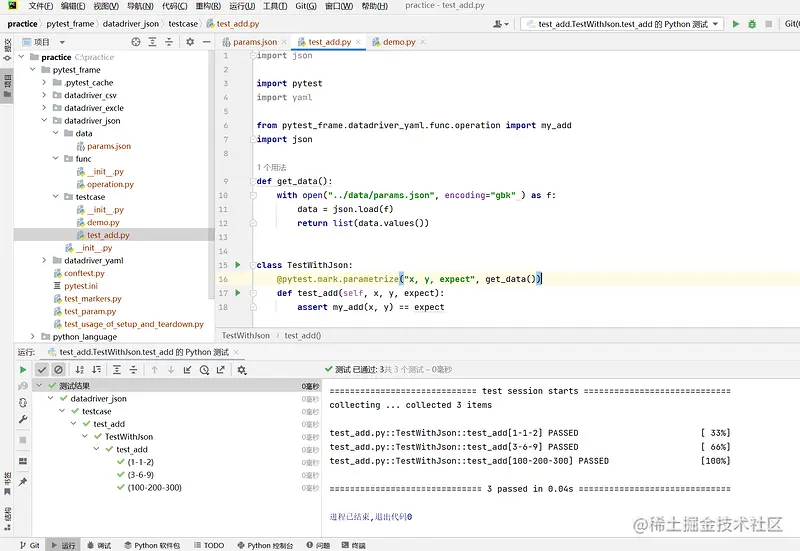Screen dimensions: 800x551
Task: Open the Git tool window
Action: 30,545
